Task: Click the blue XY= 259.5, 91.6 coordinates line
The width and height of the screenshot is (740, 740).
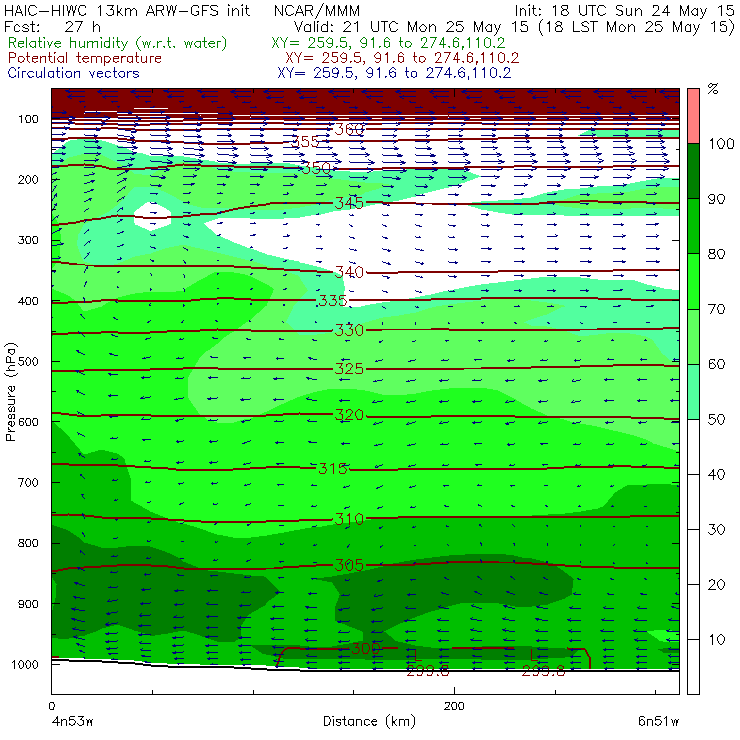Action: 394,73
